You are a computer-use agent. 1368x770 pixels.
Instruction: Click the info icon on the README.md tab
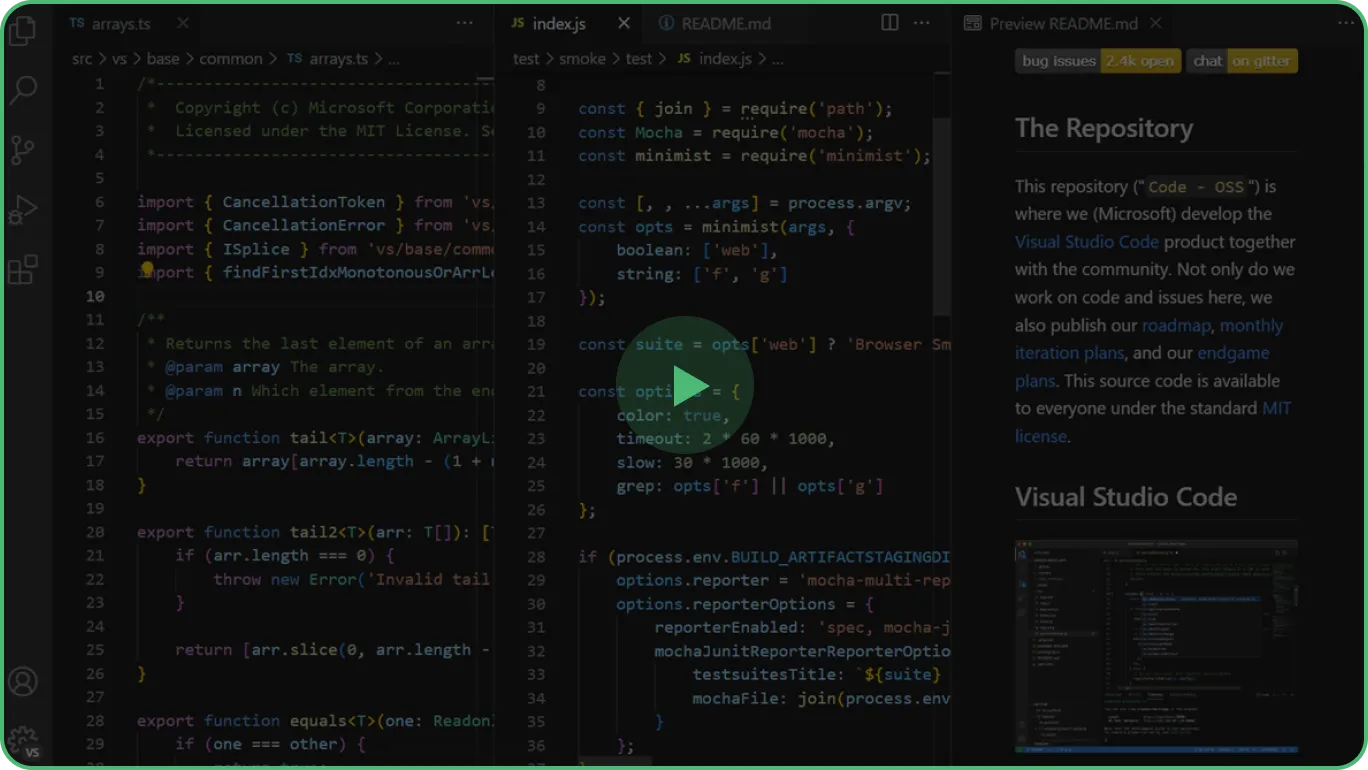click(667, 23)
